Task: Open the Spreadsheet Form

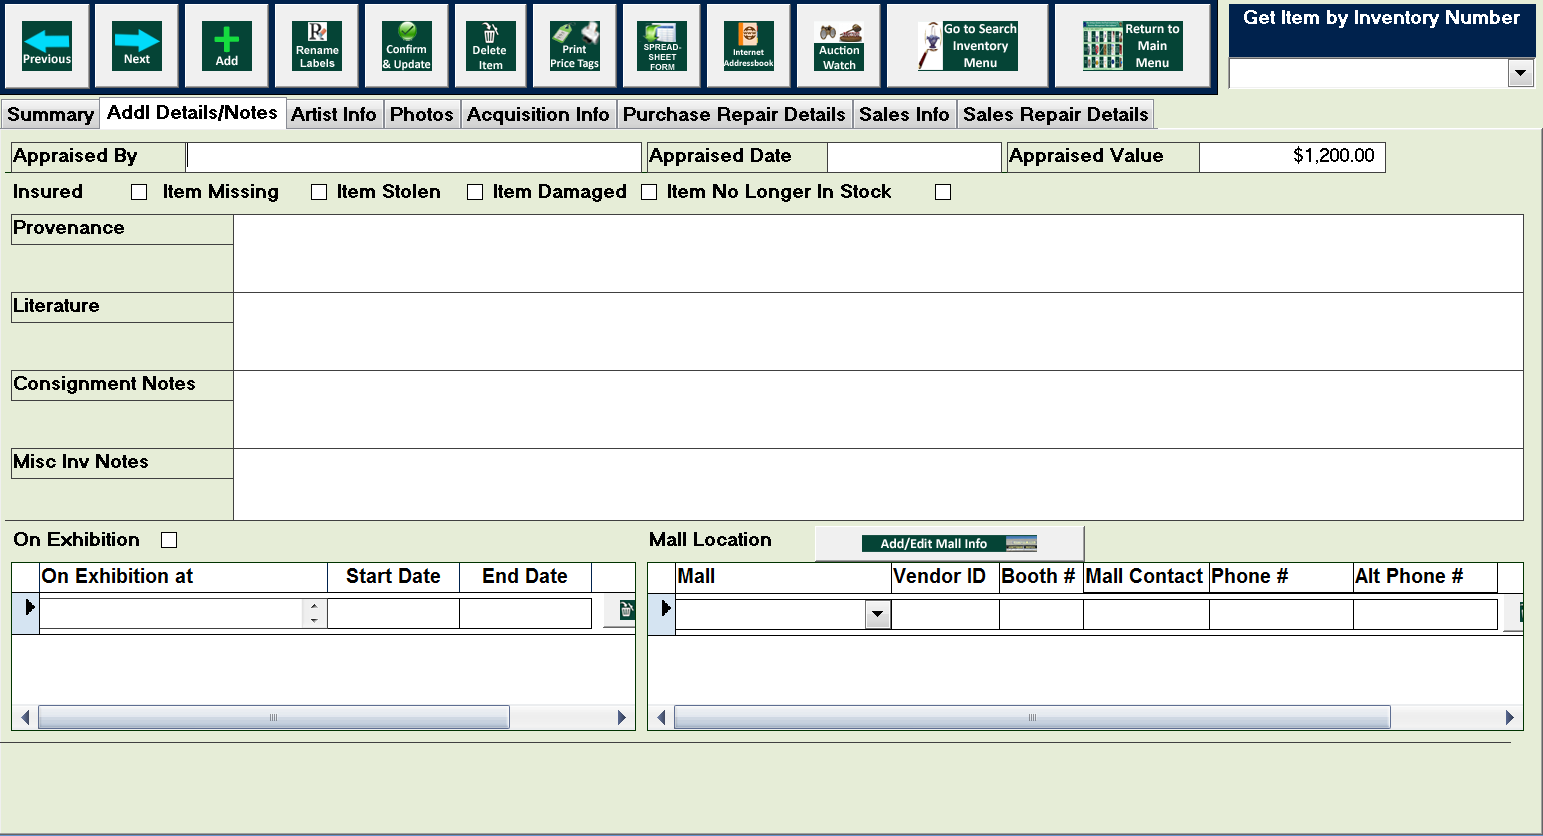Action: click(662, 46)
